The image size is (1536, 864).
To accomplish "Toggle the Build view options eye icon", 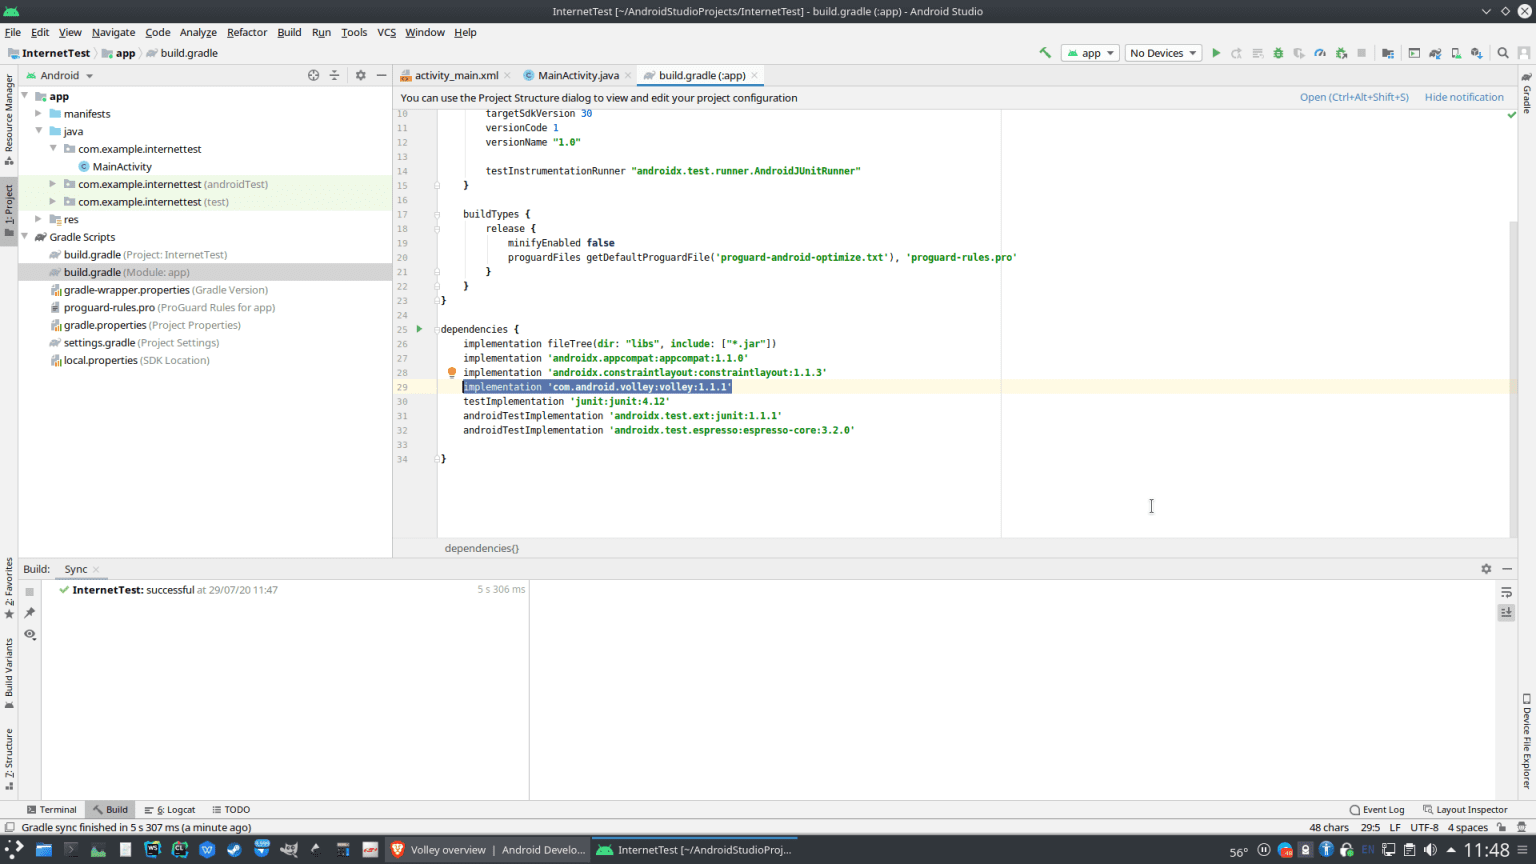I will pos(30,634).
